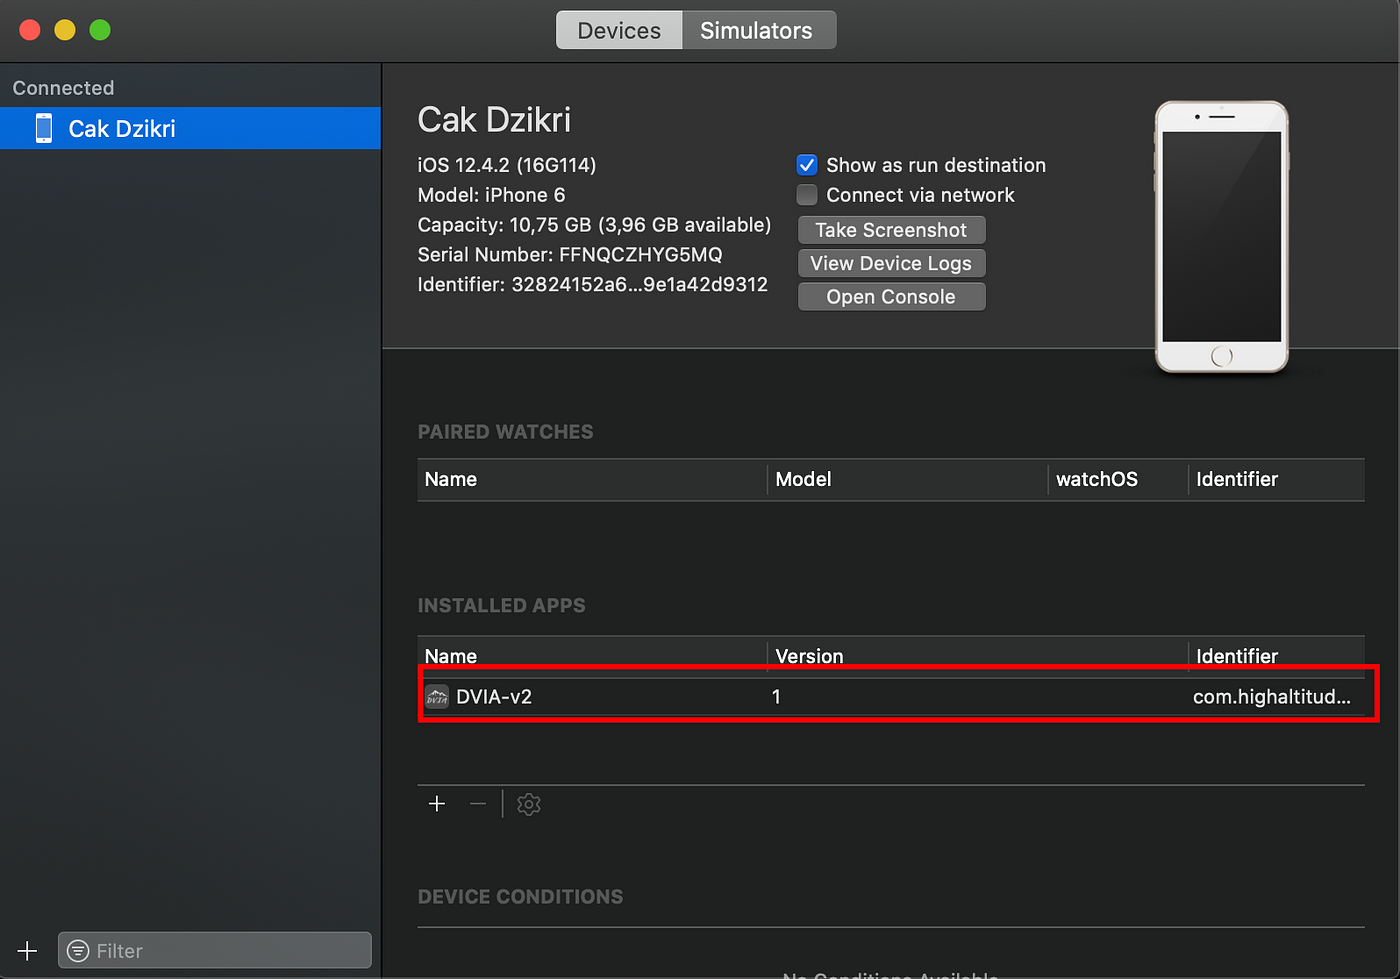
Task: Click the Cak Dzikri device title
Action: pyautogui.click(x=494, y=120)
